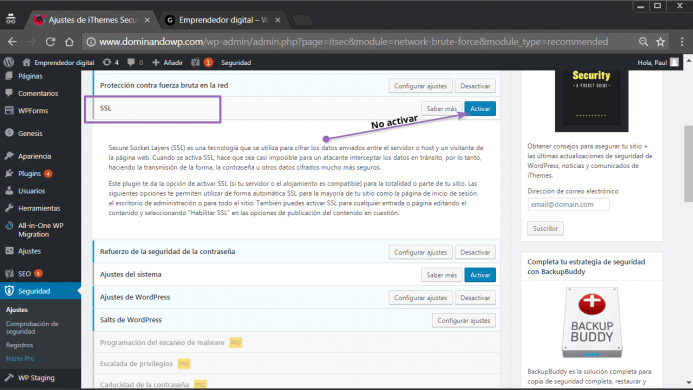The height and width of the screenshot is (390, 693).
Task: Open updates icon showing 4
Action: (x=110, y=62)
